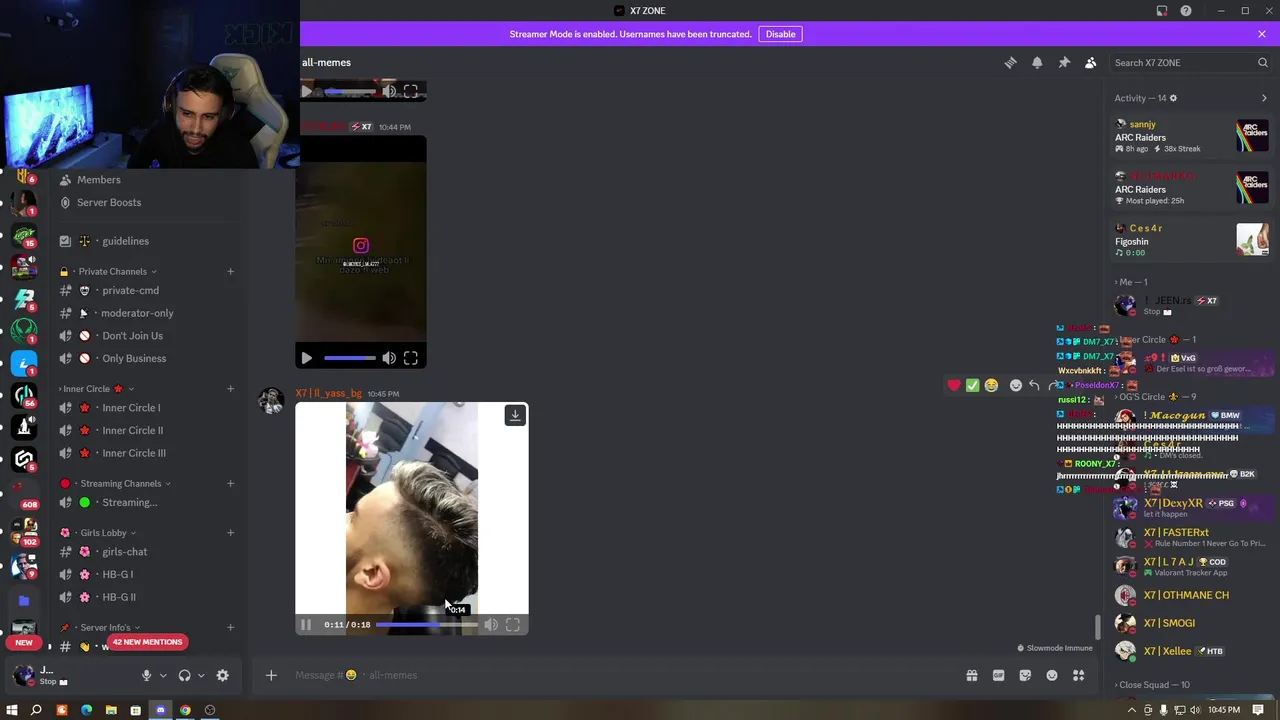Open add reaction smiley in message toolbar

(1016, 385)
